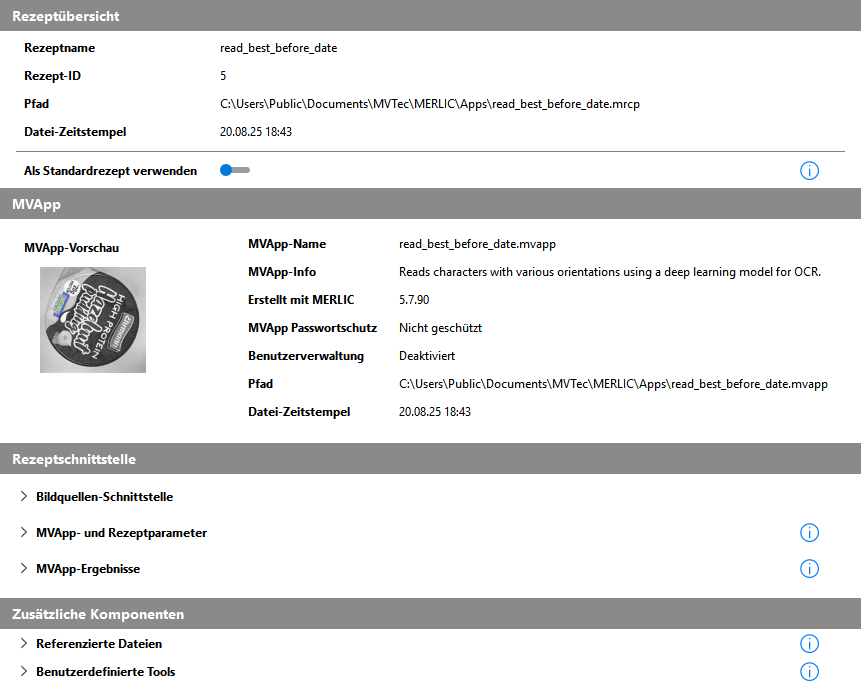
Task: Click the .mvapp file path text
Action: (x=613, y=384)
